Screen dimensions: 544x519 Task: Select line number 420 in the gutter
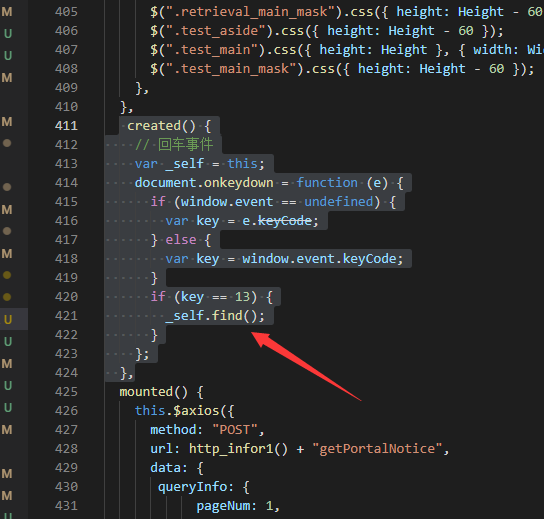(x=66, y=297)
